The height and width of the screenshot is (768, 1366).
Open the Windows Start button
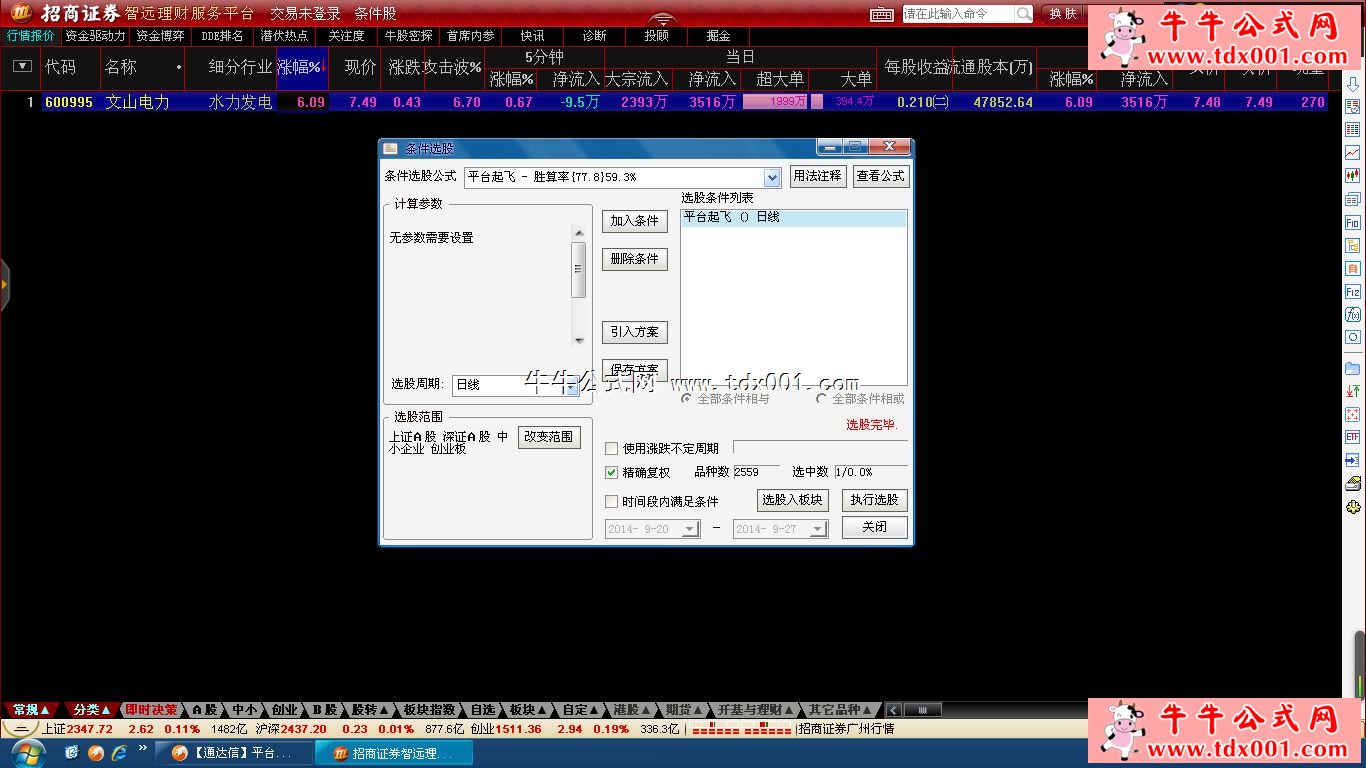(27, 753)
